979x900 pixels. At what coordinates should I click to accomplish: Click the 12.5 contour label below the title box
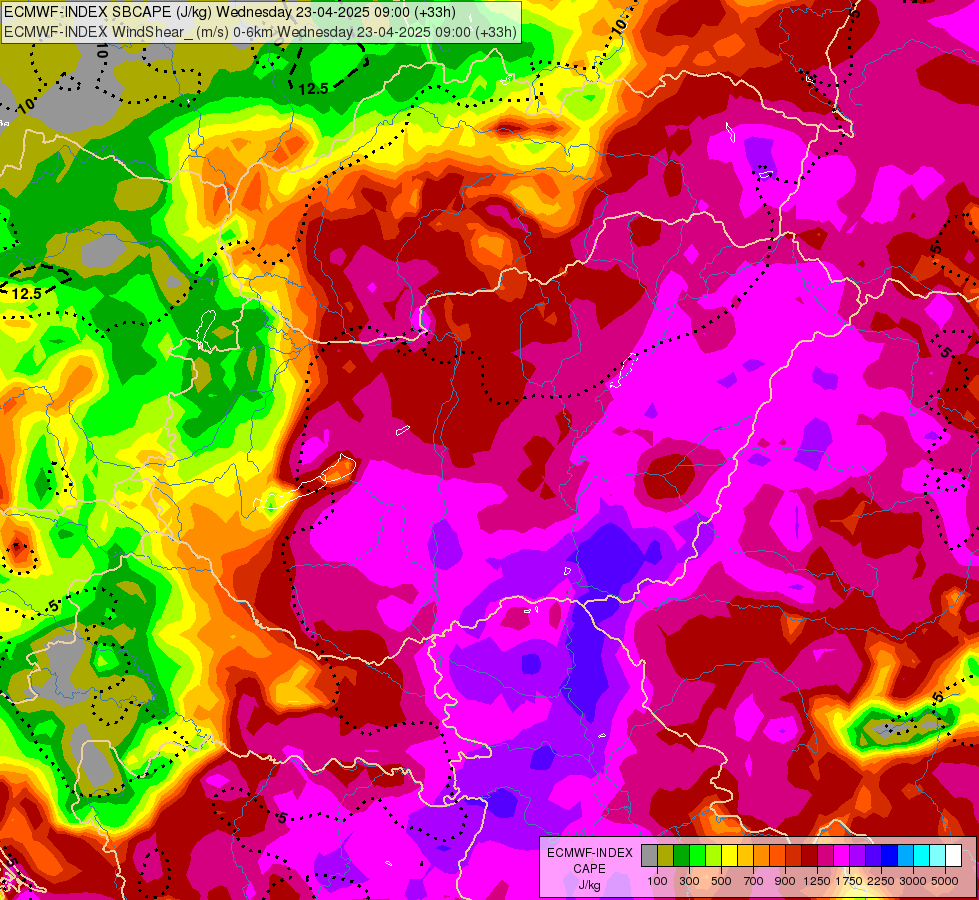coord(313,89)
